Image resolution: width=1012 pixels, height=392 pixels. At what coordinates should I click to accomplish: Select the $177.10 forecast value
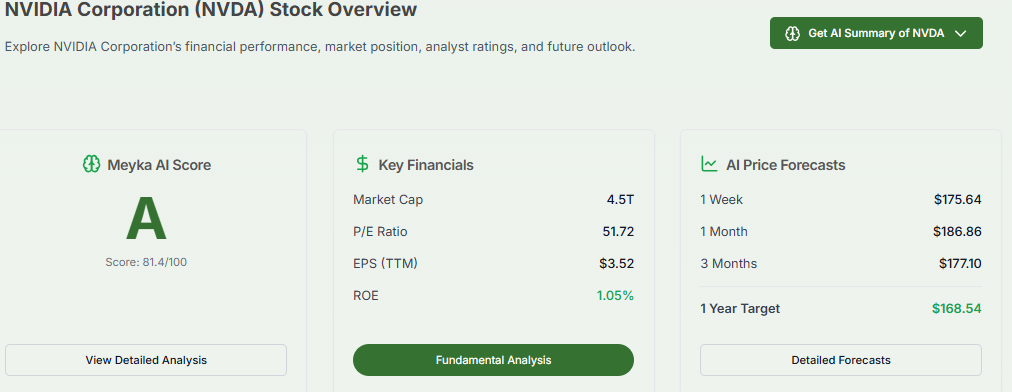[x=960, y=263]
